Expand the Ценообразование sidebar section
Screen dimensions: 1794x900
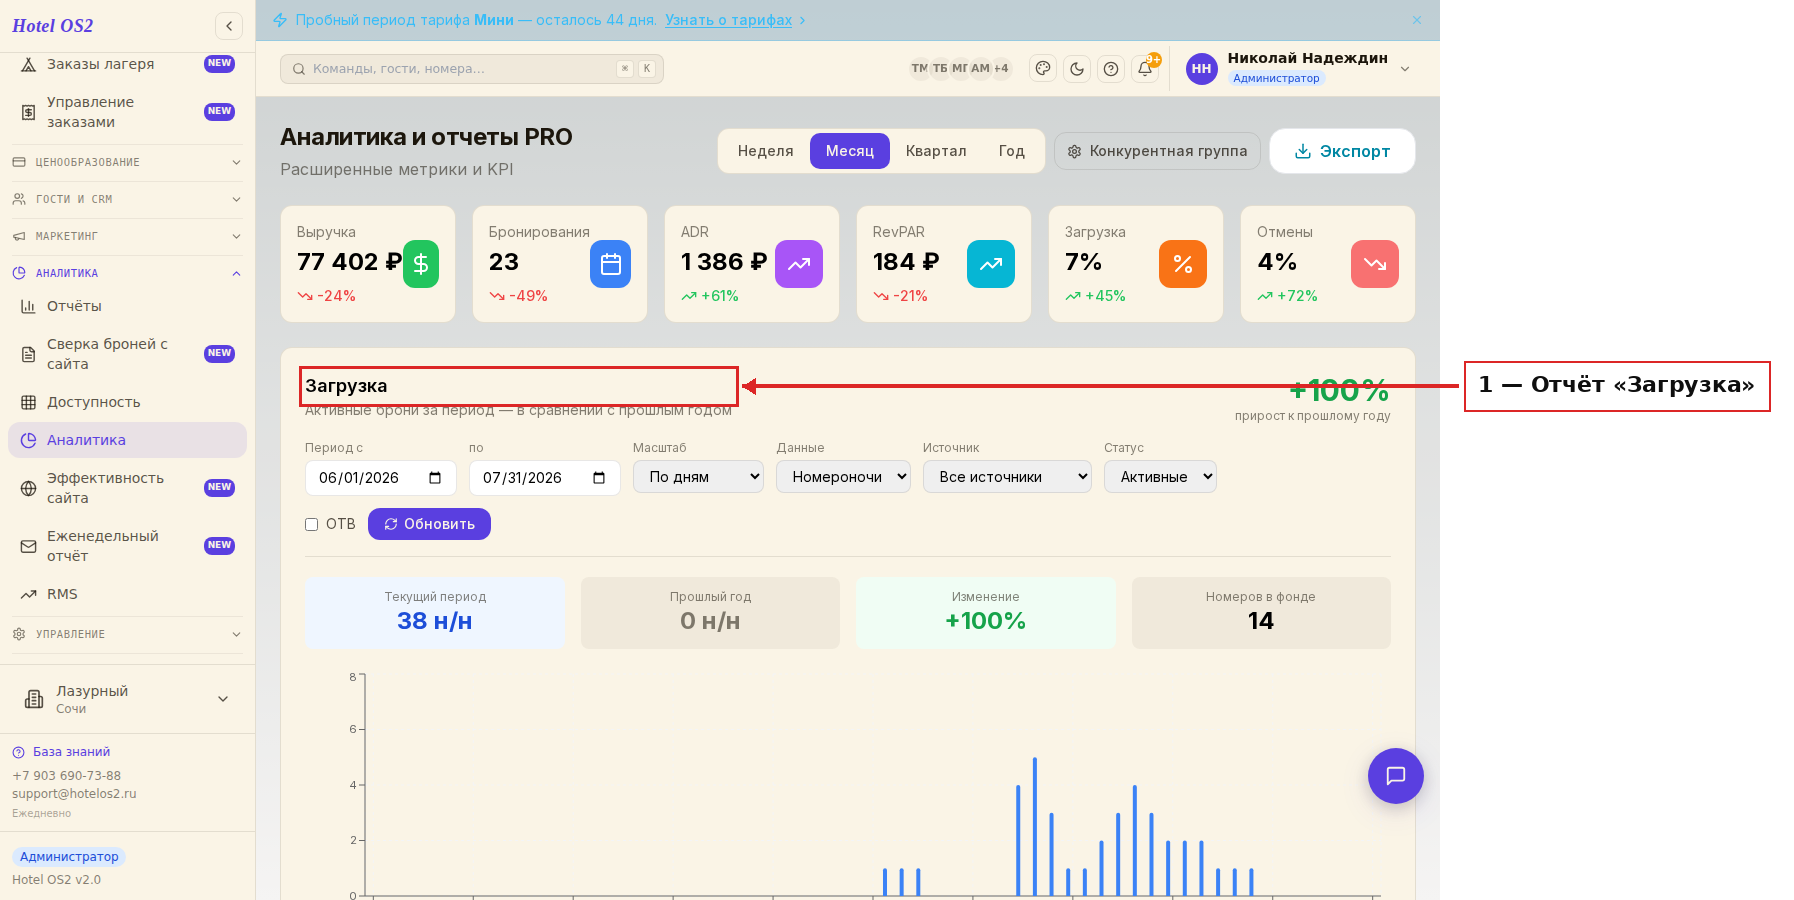[x=127, y=162]
